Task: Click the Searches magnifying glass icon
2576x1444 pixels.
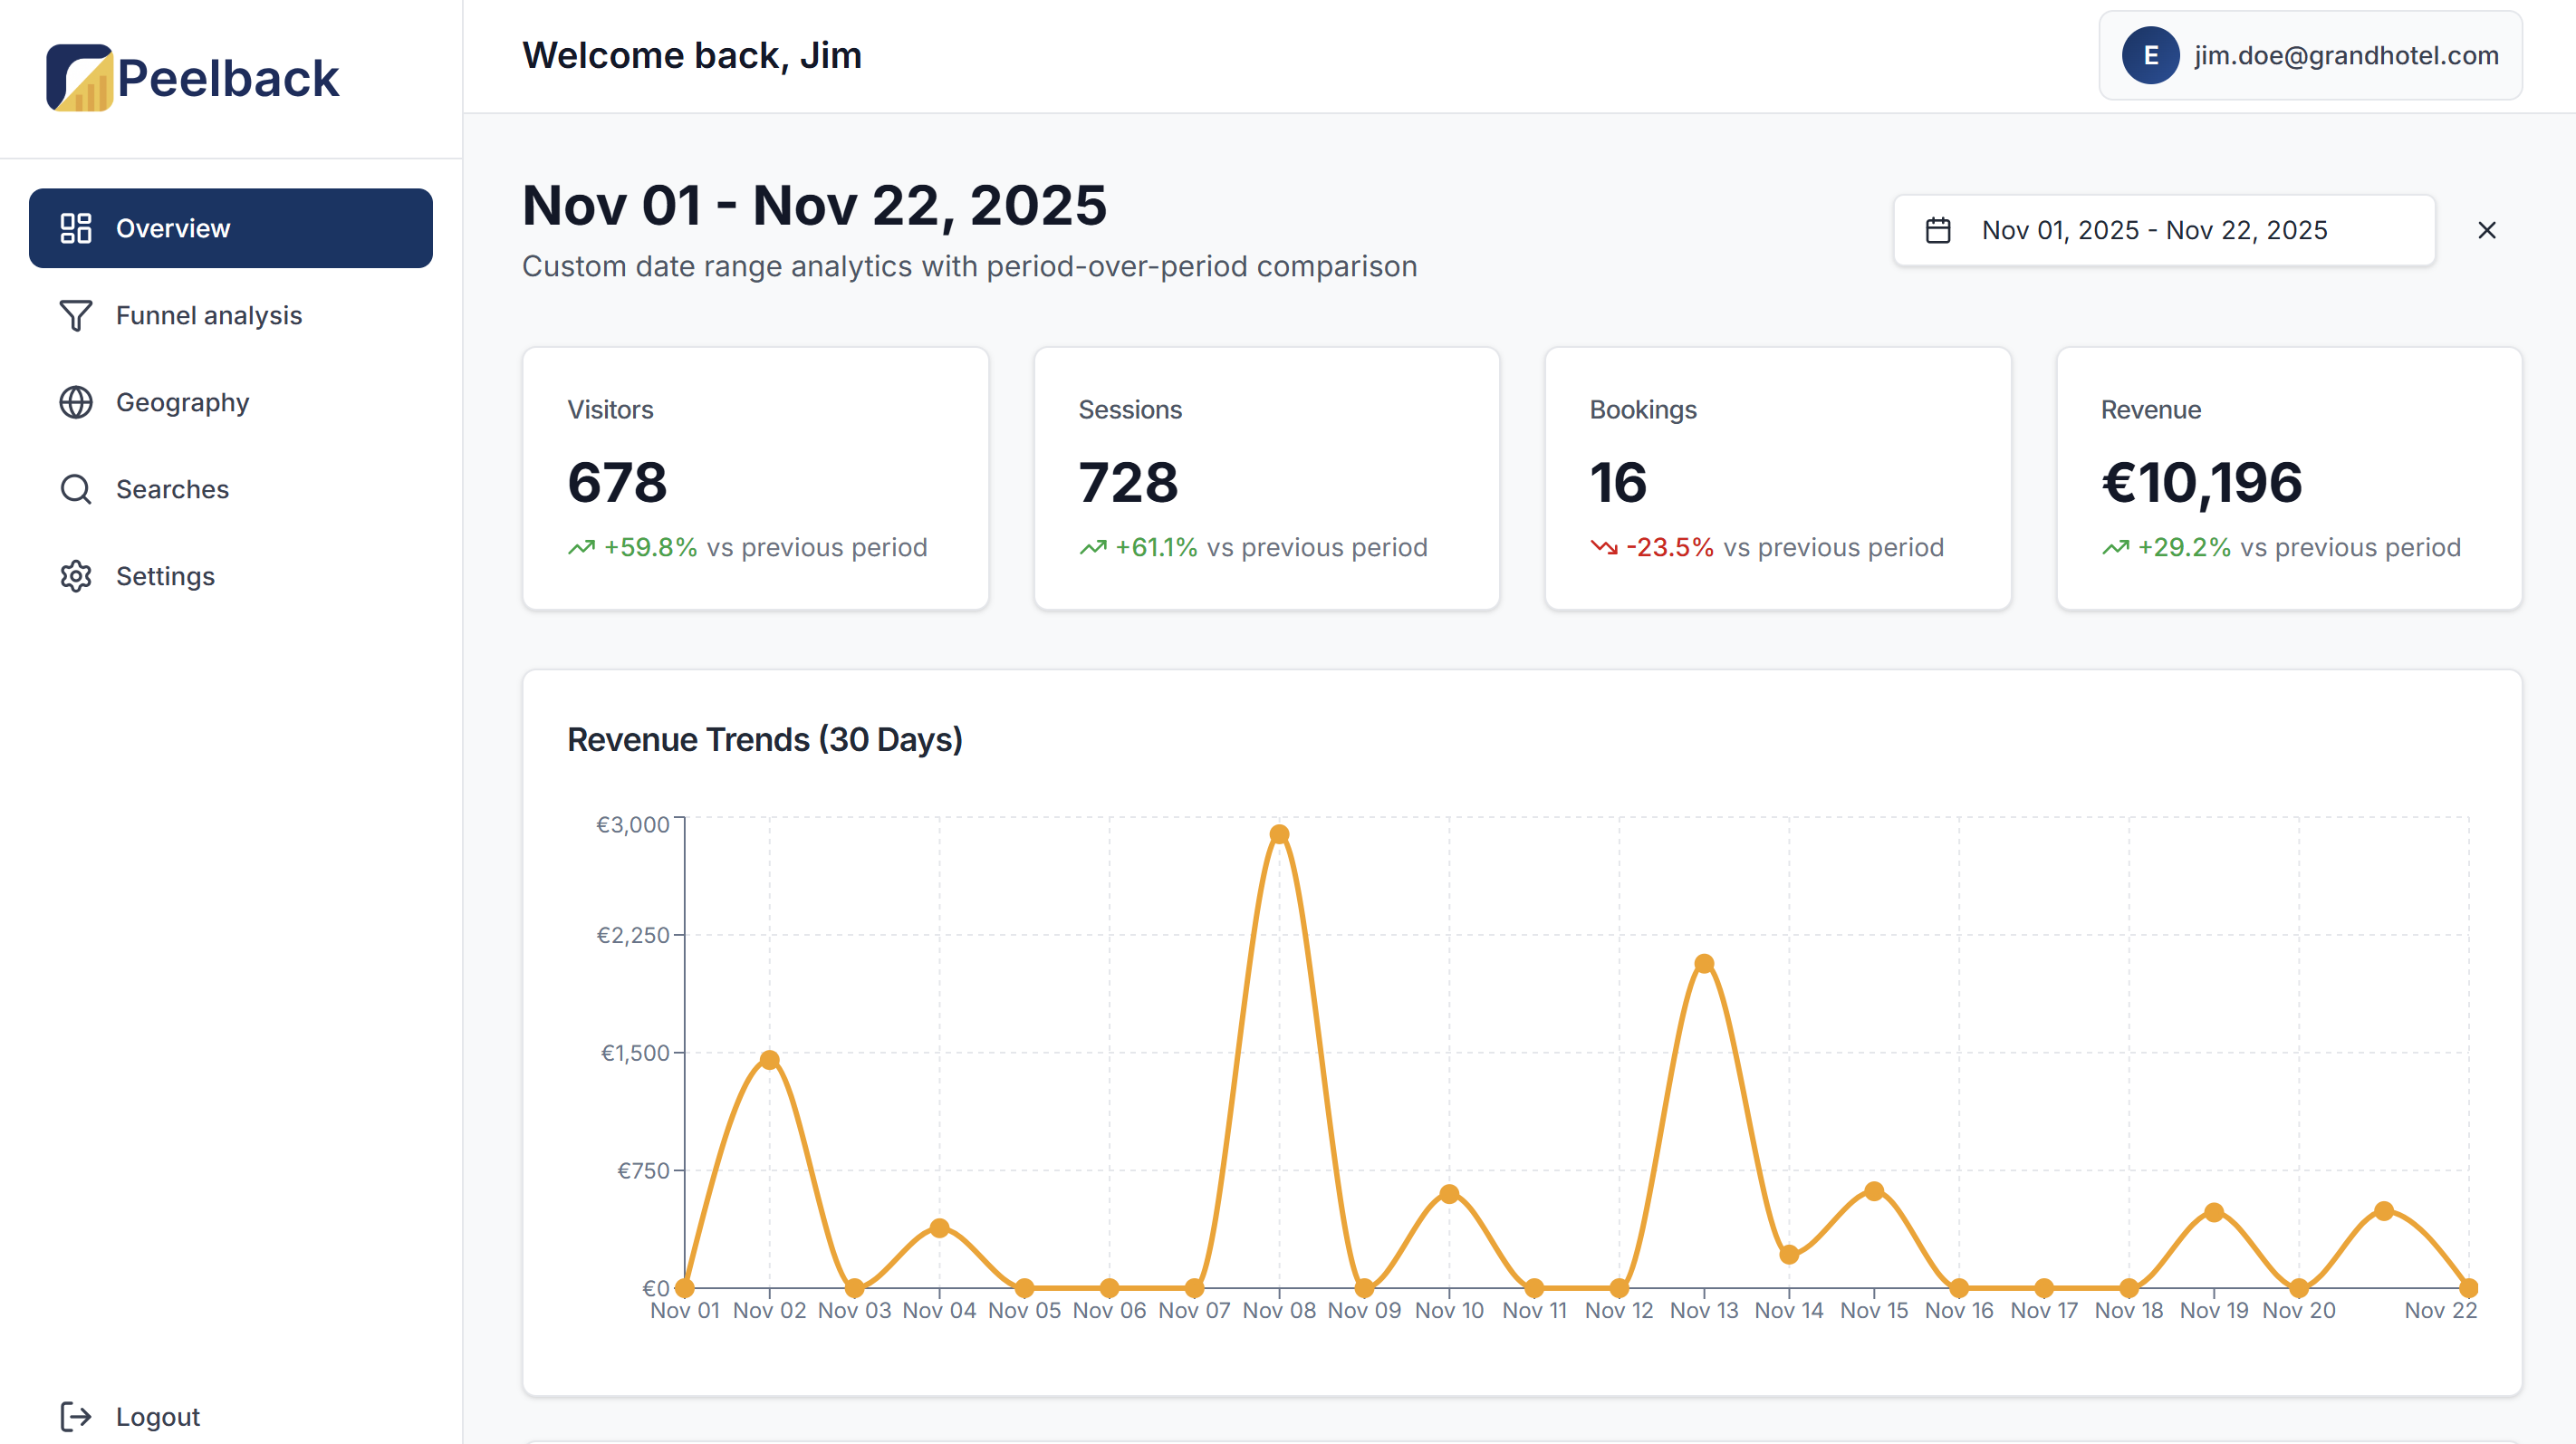Action: (75, 489)
